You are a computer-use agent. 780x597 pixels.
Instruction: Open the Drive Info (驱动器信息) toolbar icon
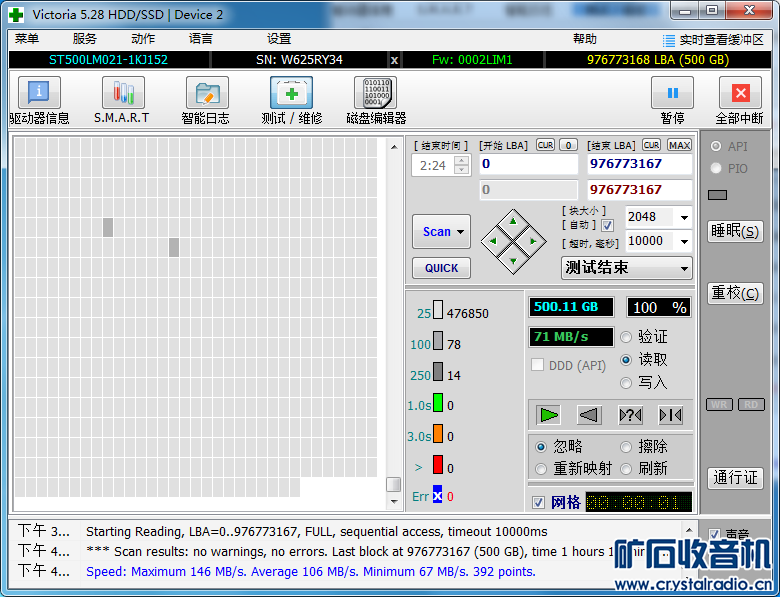(x=39, y=93)
